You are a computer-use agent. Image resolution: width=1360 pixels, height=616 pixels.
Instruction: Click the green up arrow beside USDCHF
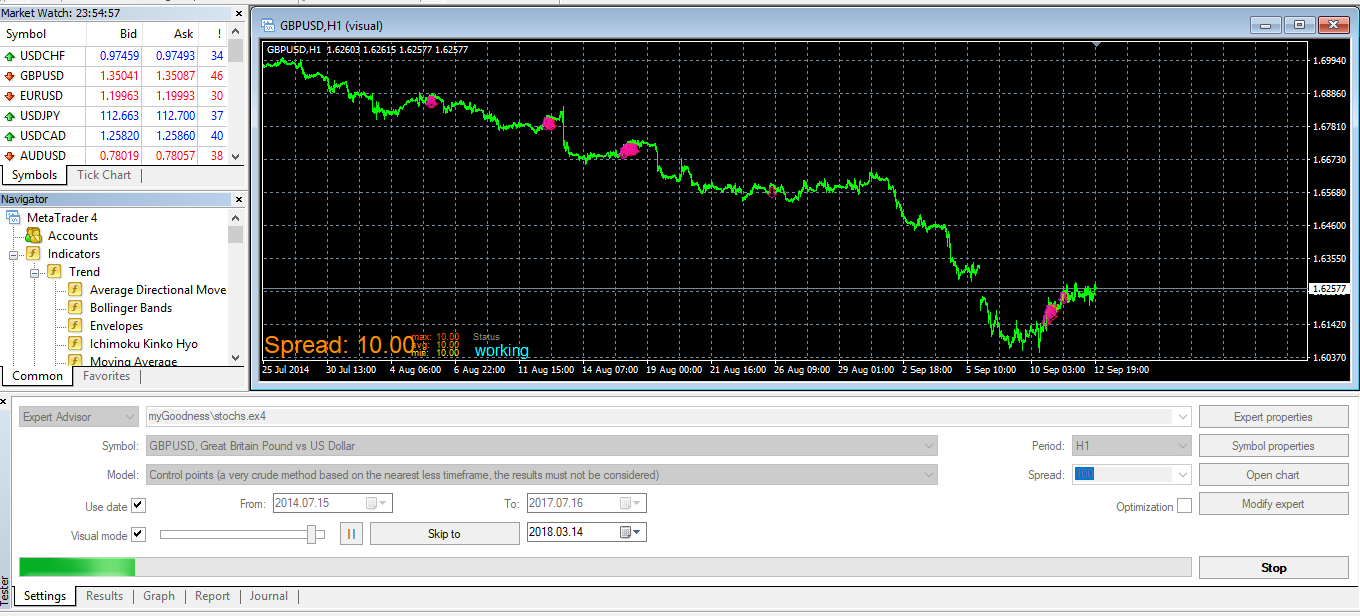(x=10, y=56)
